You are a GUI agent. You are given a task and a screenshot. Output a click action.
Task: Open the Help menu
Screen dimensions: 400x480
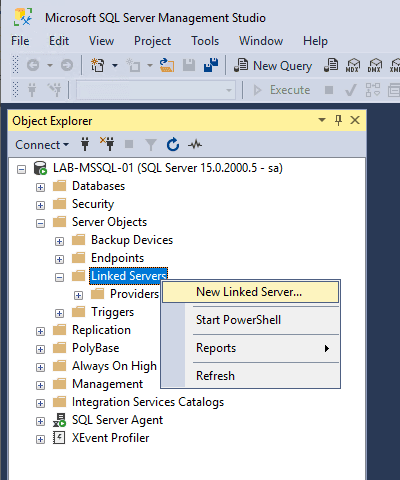[315, 41]
